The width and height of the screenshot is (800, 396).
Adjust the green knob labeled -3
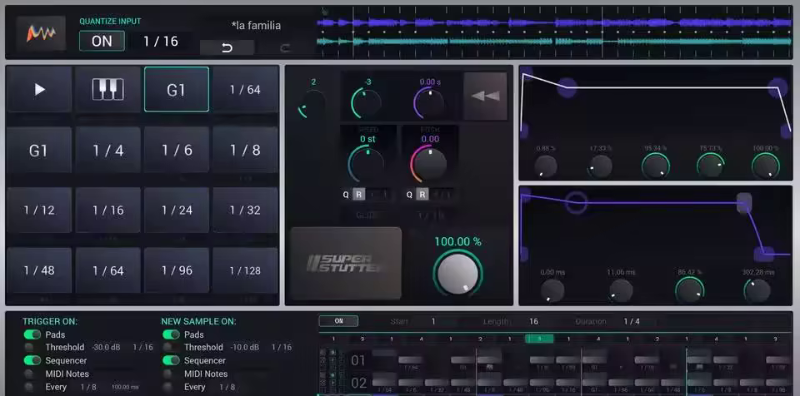pyautogui.click(x=366, y=103)
